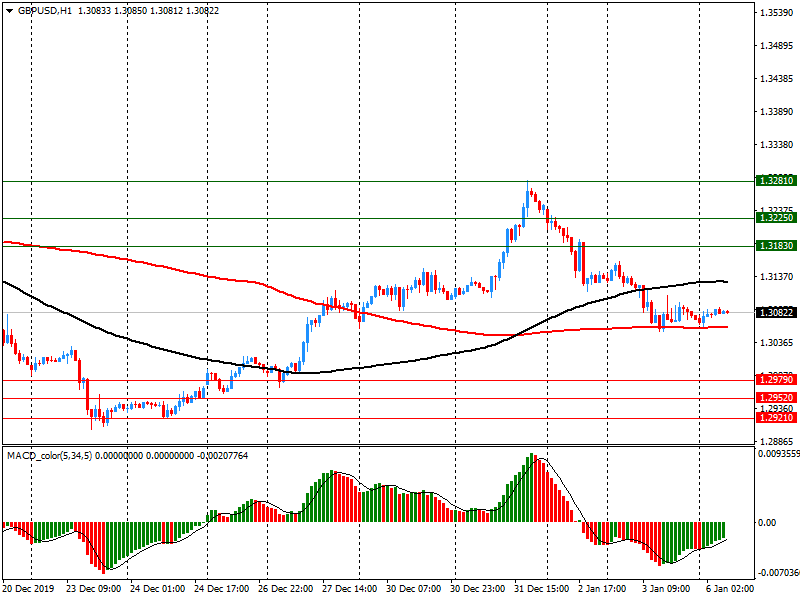Viewport: 800px width, 600px height.
Task: Click the 2 Jan 17:00 time label
Action: [602, 589]
